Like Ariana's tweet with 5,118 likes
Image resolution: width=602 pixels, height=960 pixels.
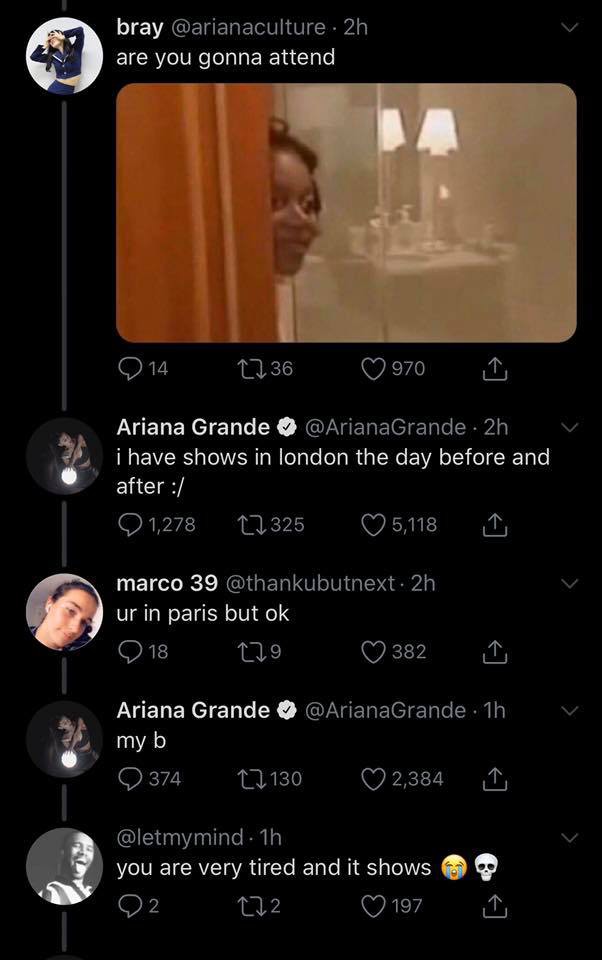(373, 525)
